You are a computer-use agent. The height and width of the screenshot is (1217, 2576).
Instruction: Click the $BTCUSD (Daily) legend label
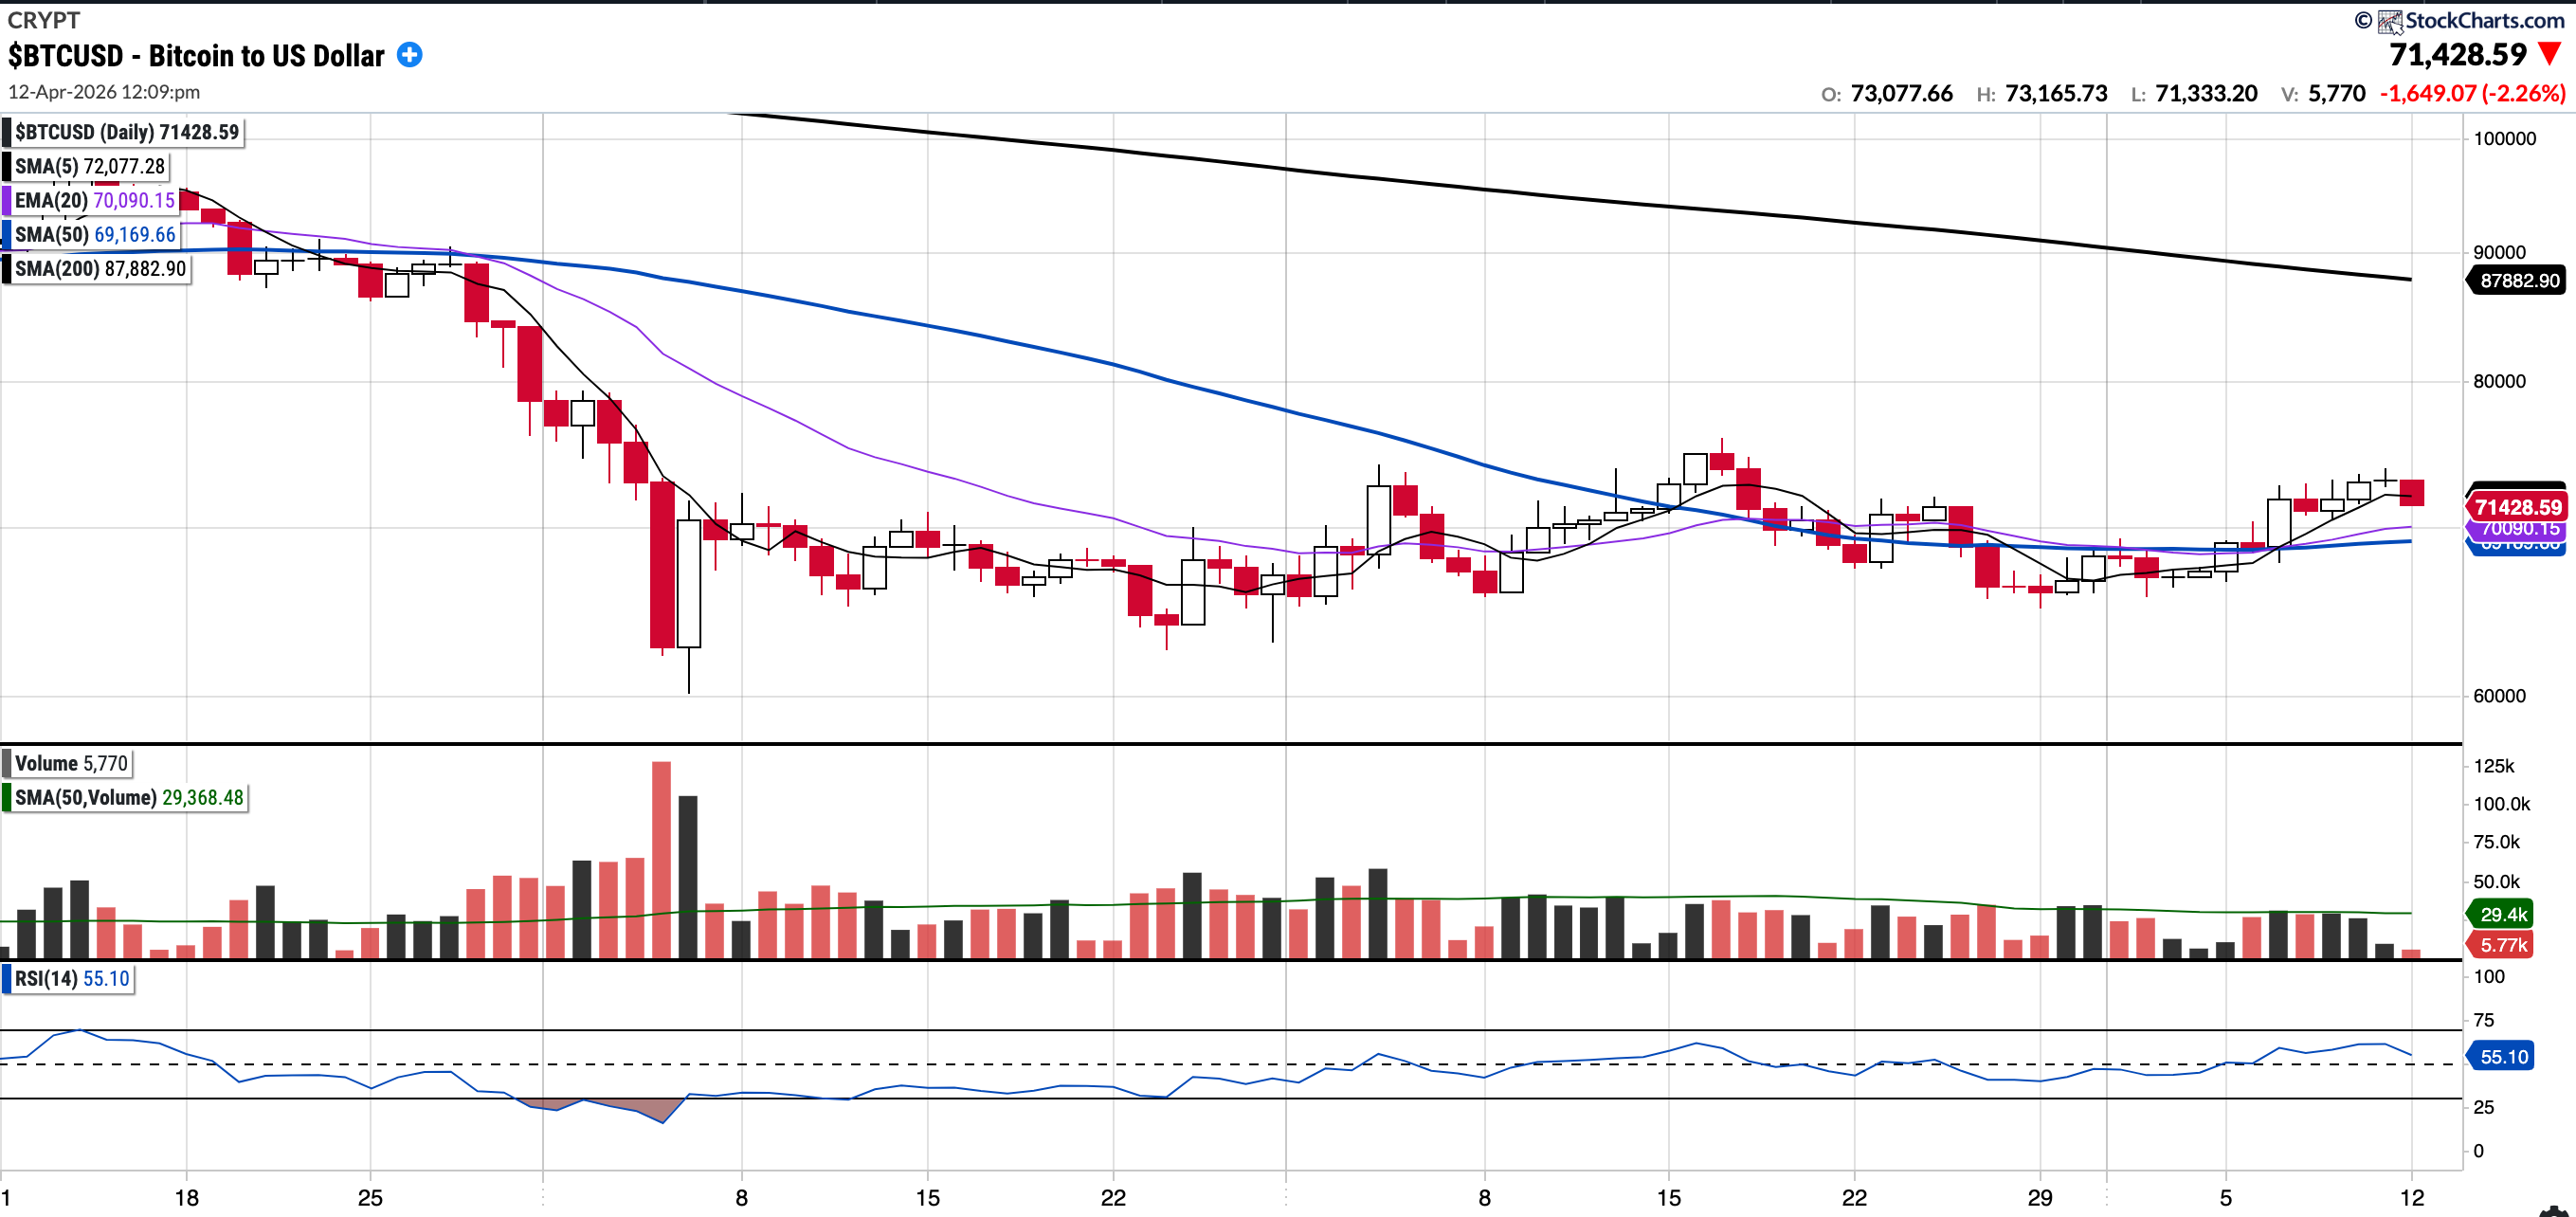(126, 132)
